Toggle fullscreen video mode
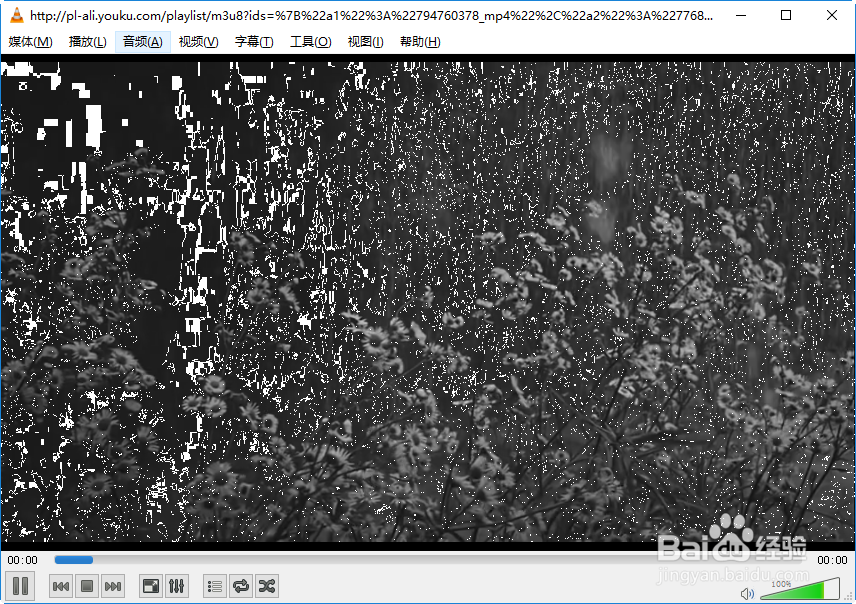Viewport: 856px width, 604px height. pyautogui.click(x=151, y=586)
